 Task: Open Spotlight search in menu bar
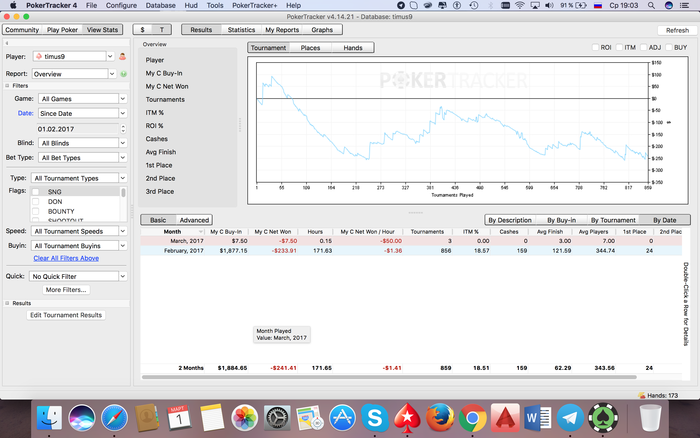(x=651, y=5)
